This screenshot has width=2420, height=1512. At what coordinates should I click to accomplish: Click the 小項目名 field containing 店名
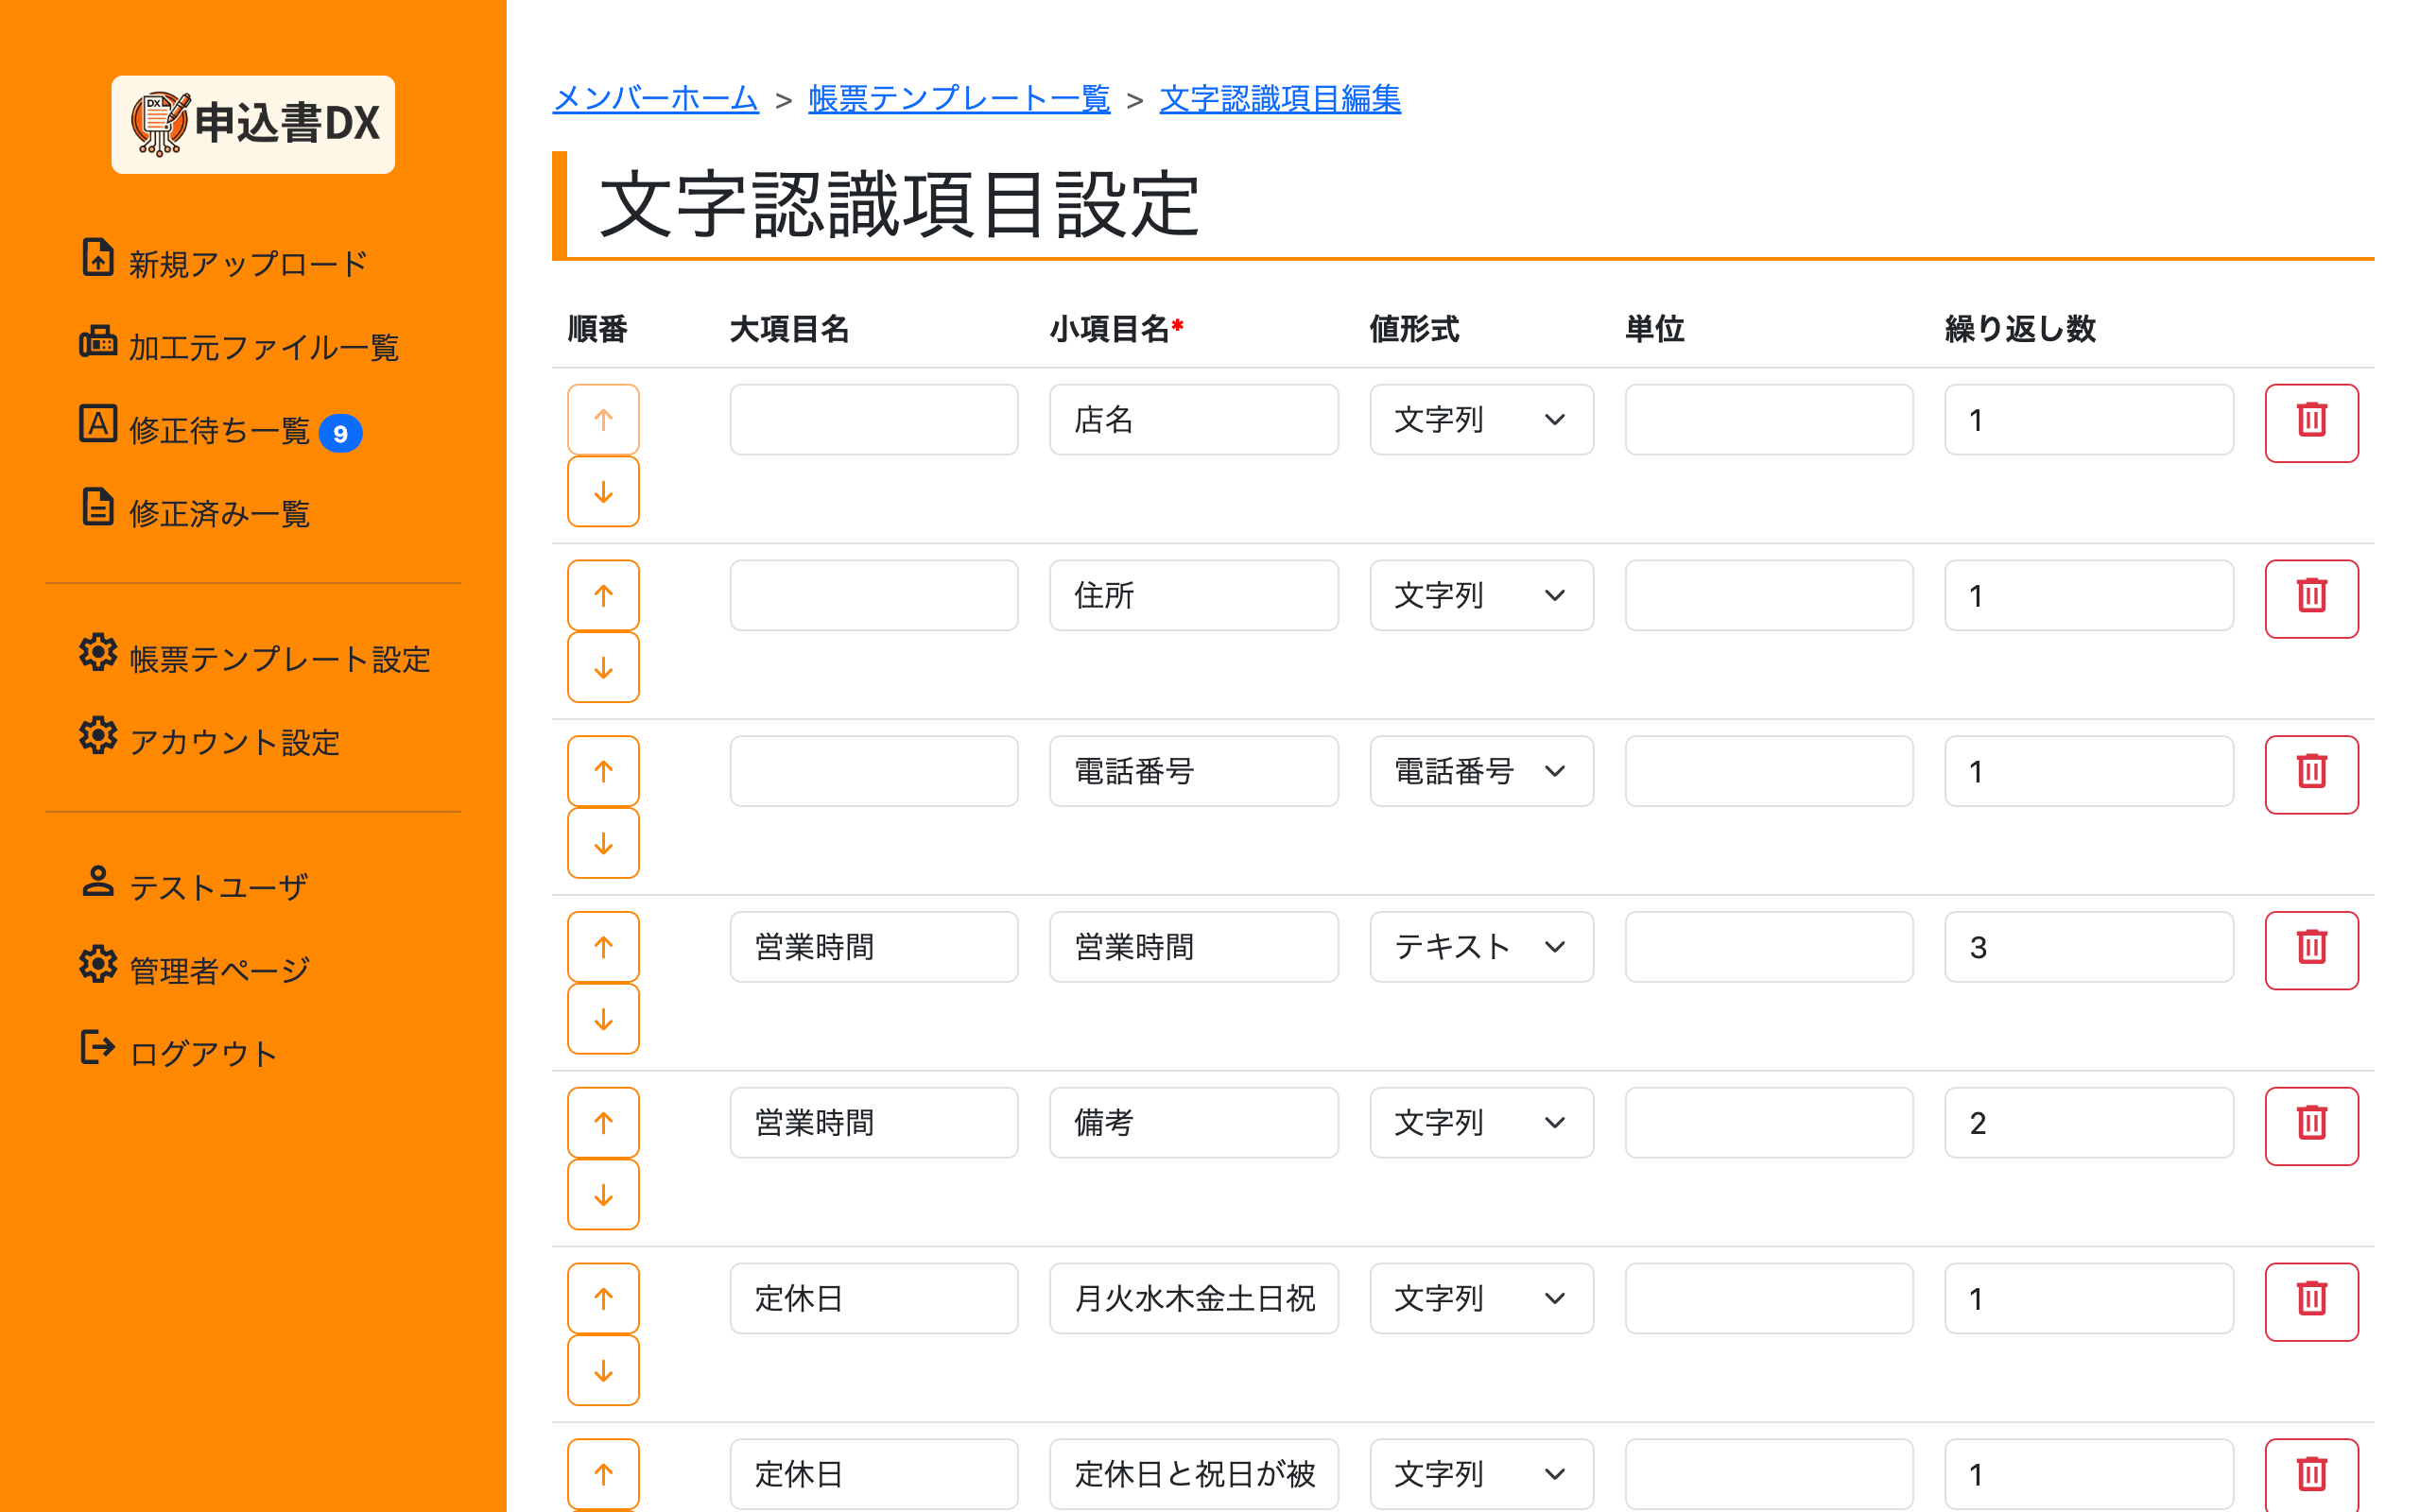pyautogui.click(x=1194, y=420)
